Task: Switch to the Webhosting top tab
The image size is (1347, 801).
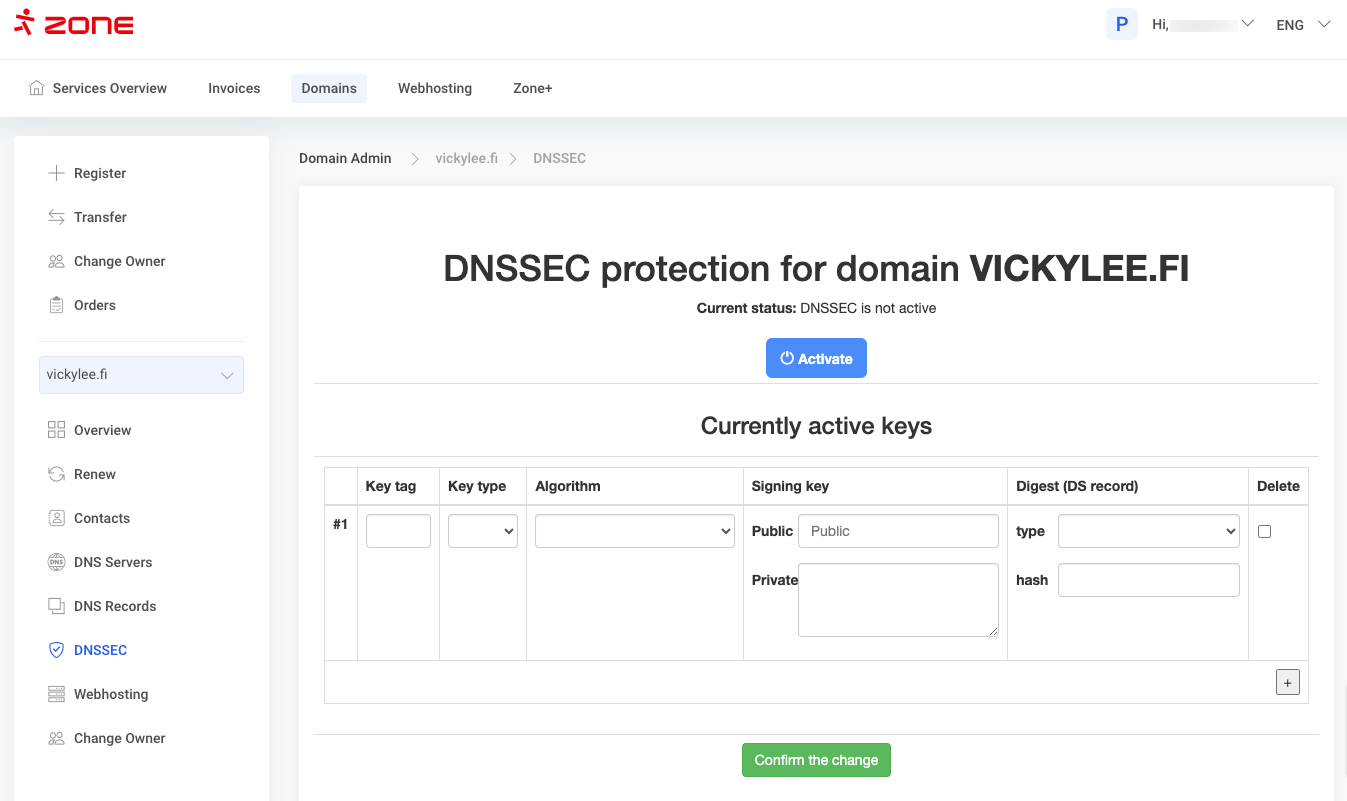Action: coord(434,88)
